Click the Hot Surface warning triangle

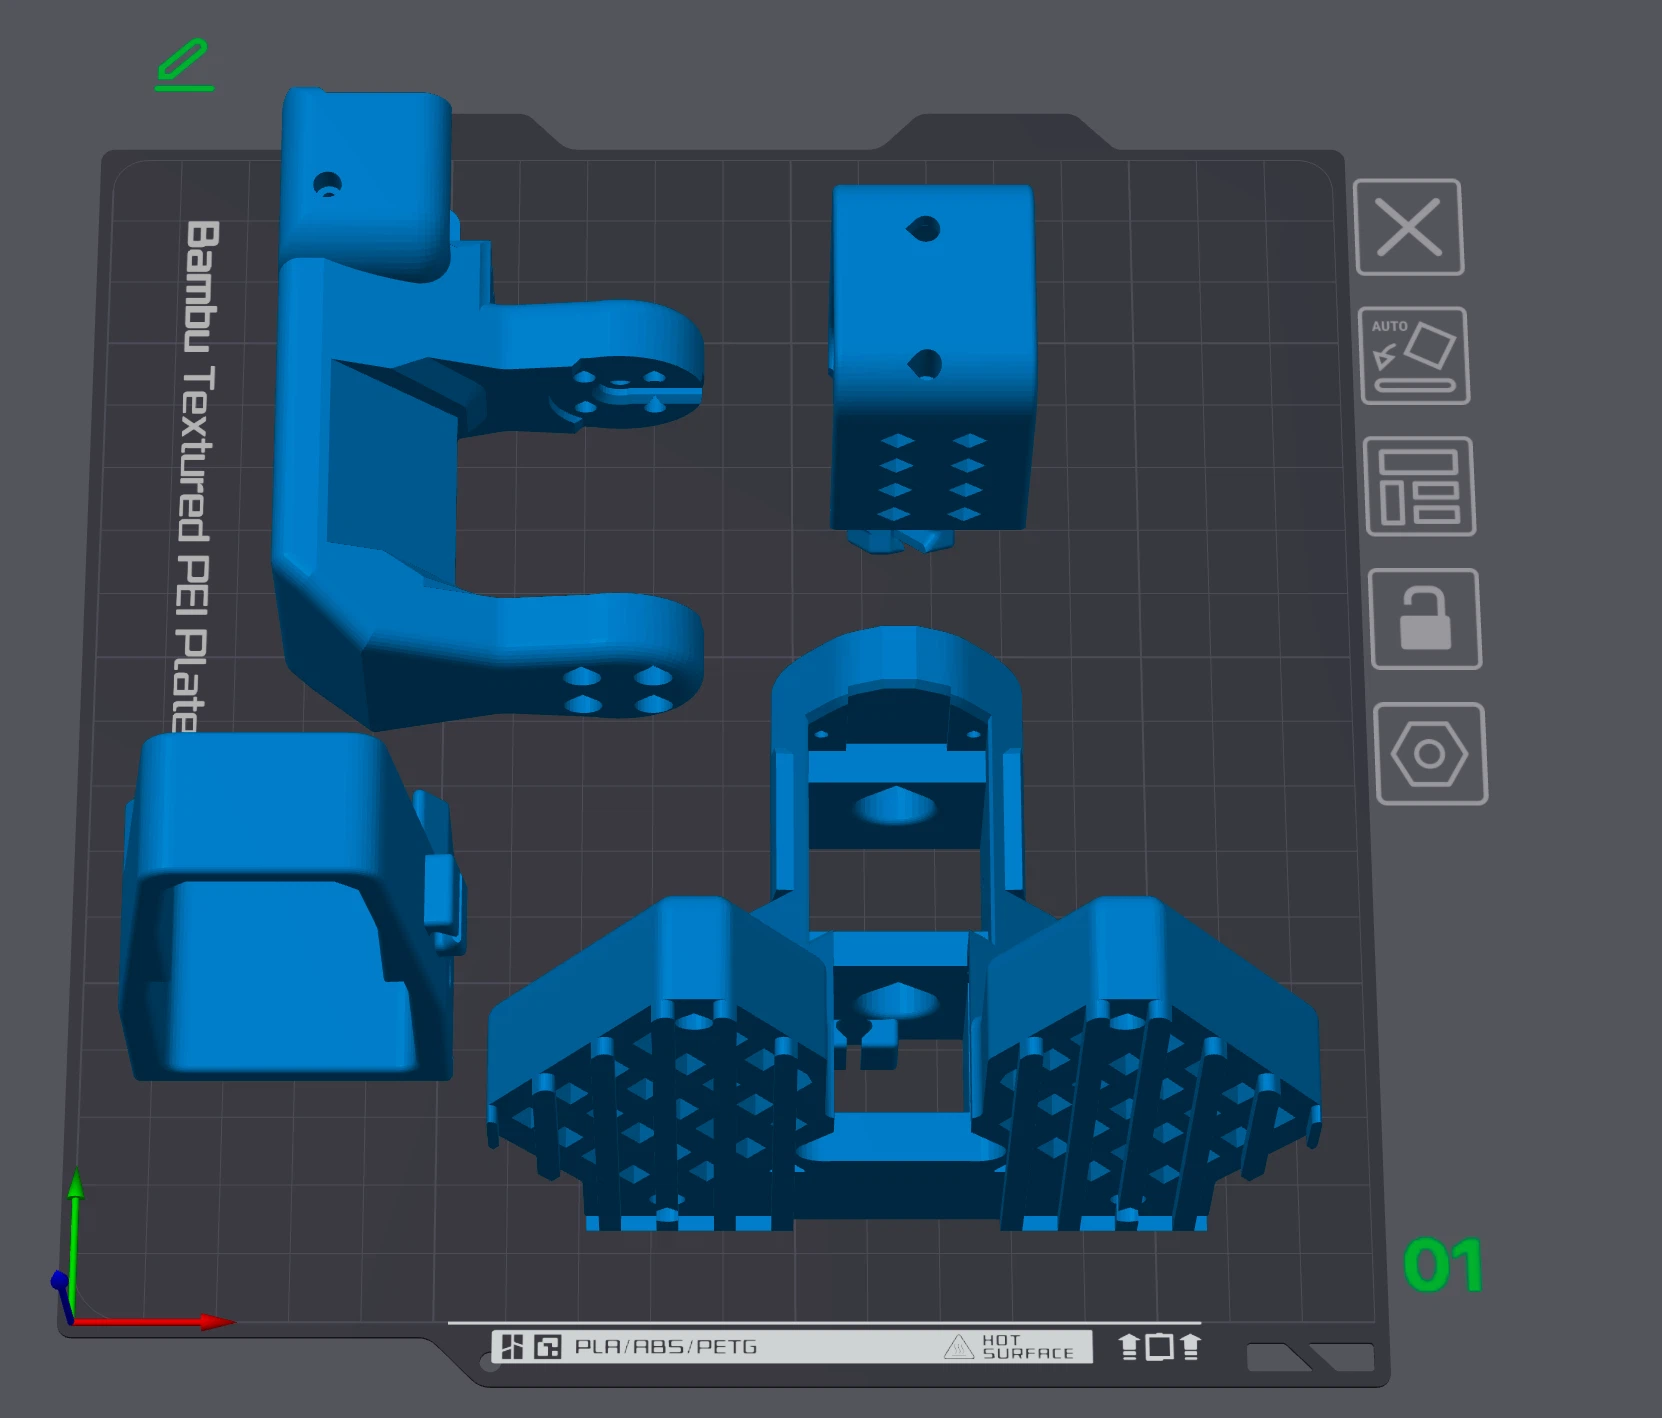pos(958,1347)
